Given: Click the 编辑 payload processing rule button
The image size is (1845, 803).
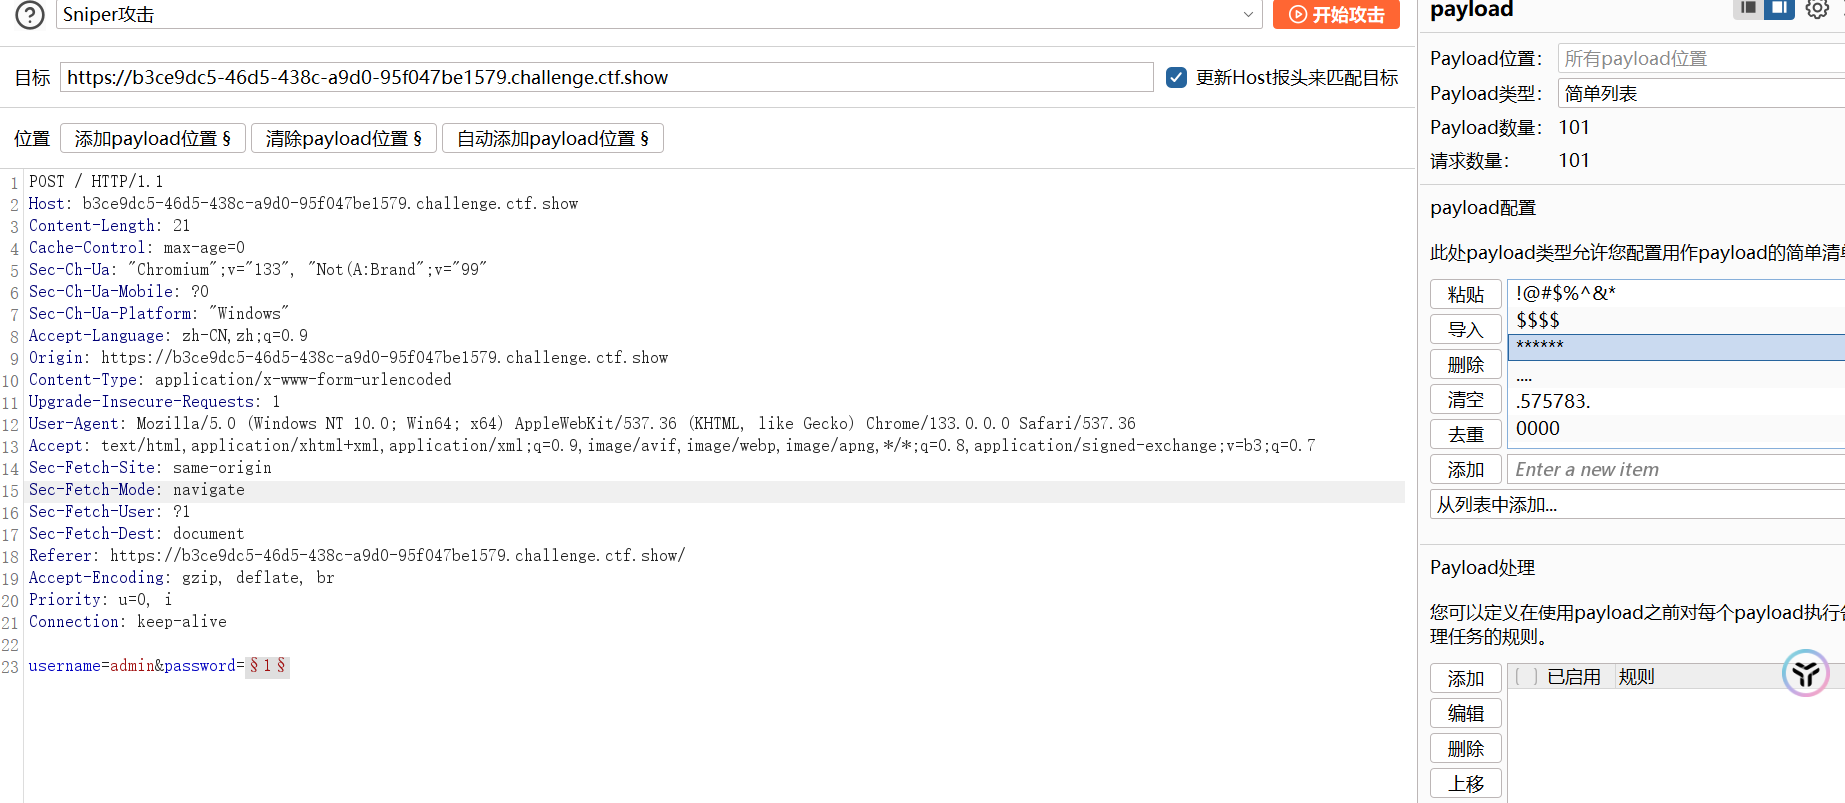Looking at the screenshot, I should click(x=1465, y=714).
